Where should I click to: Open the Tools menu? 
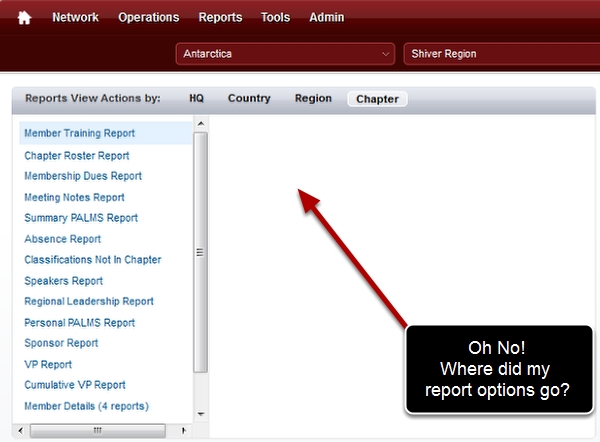275,18
